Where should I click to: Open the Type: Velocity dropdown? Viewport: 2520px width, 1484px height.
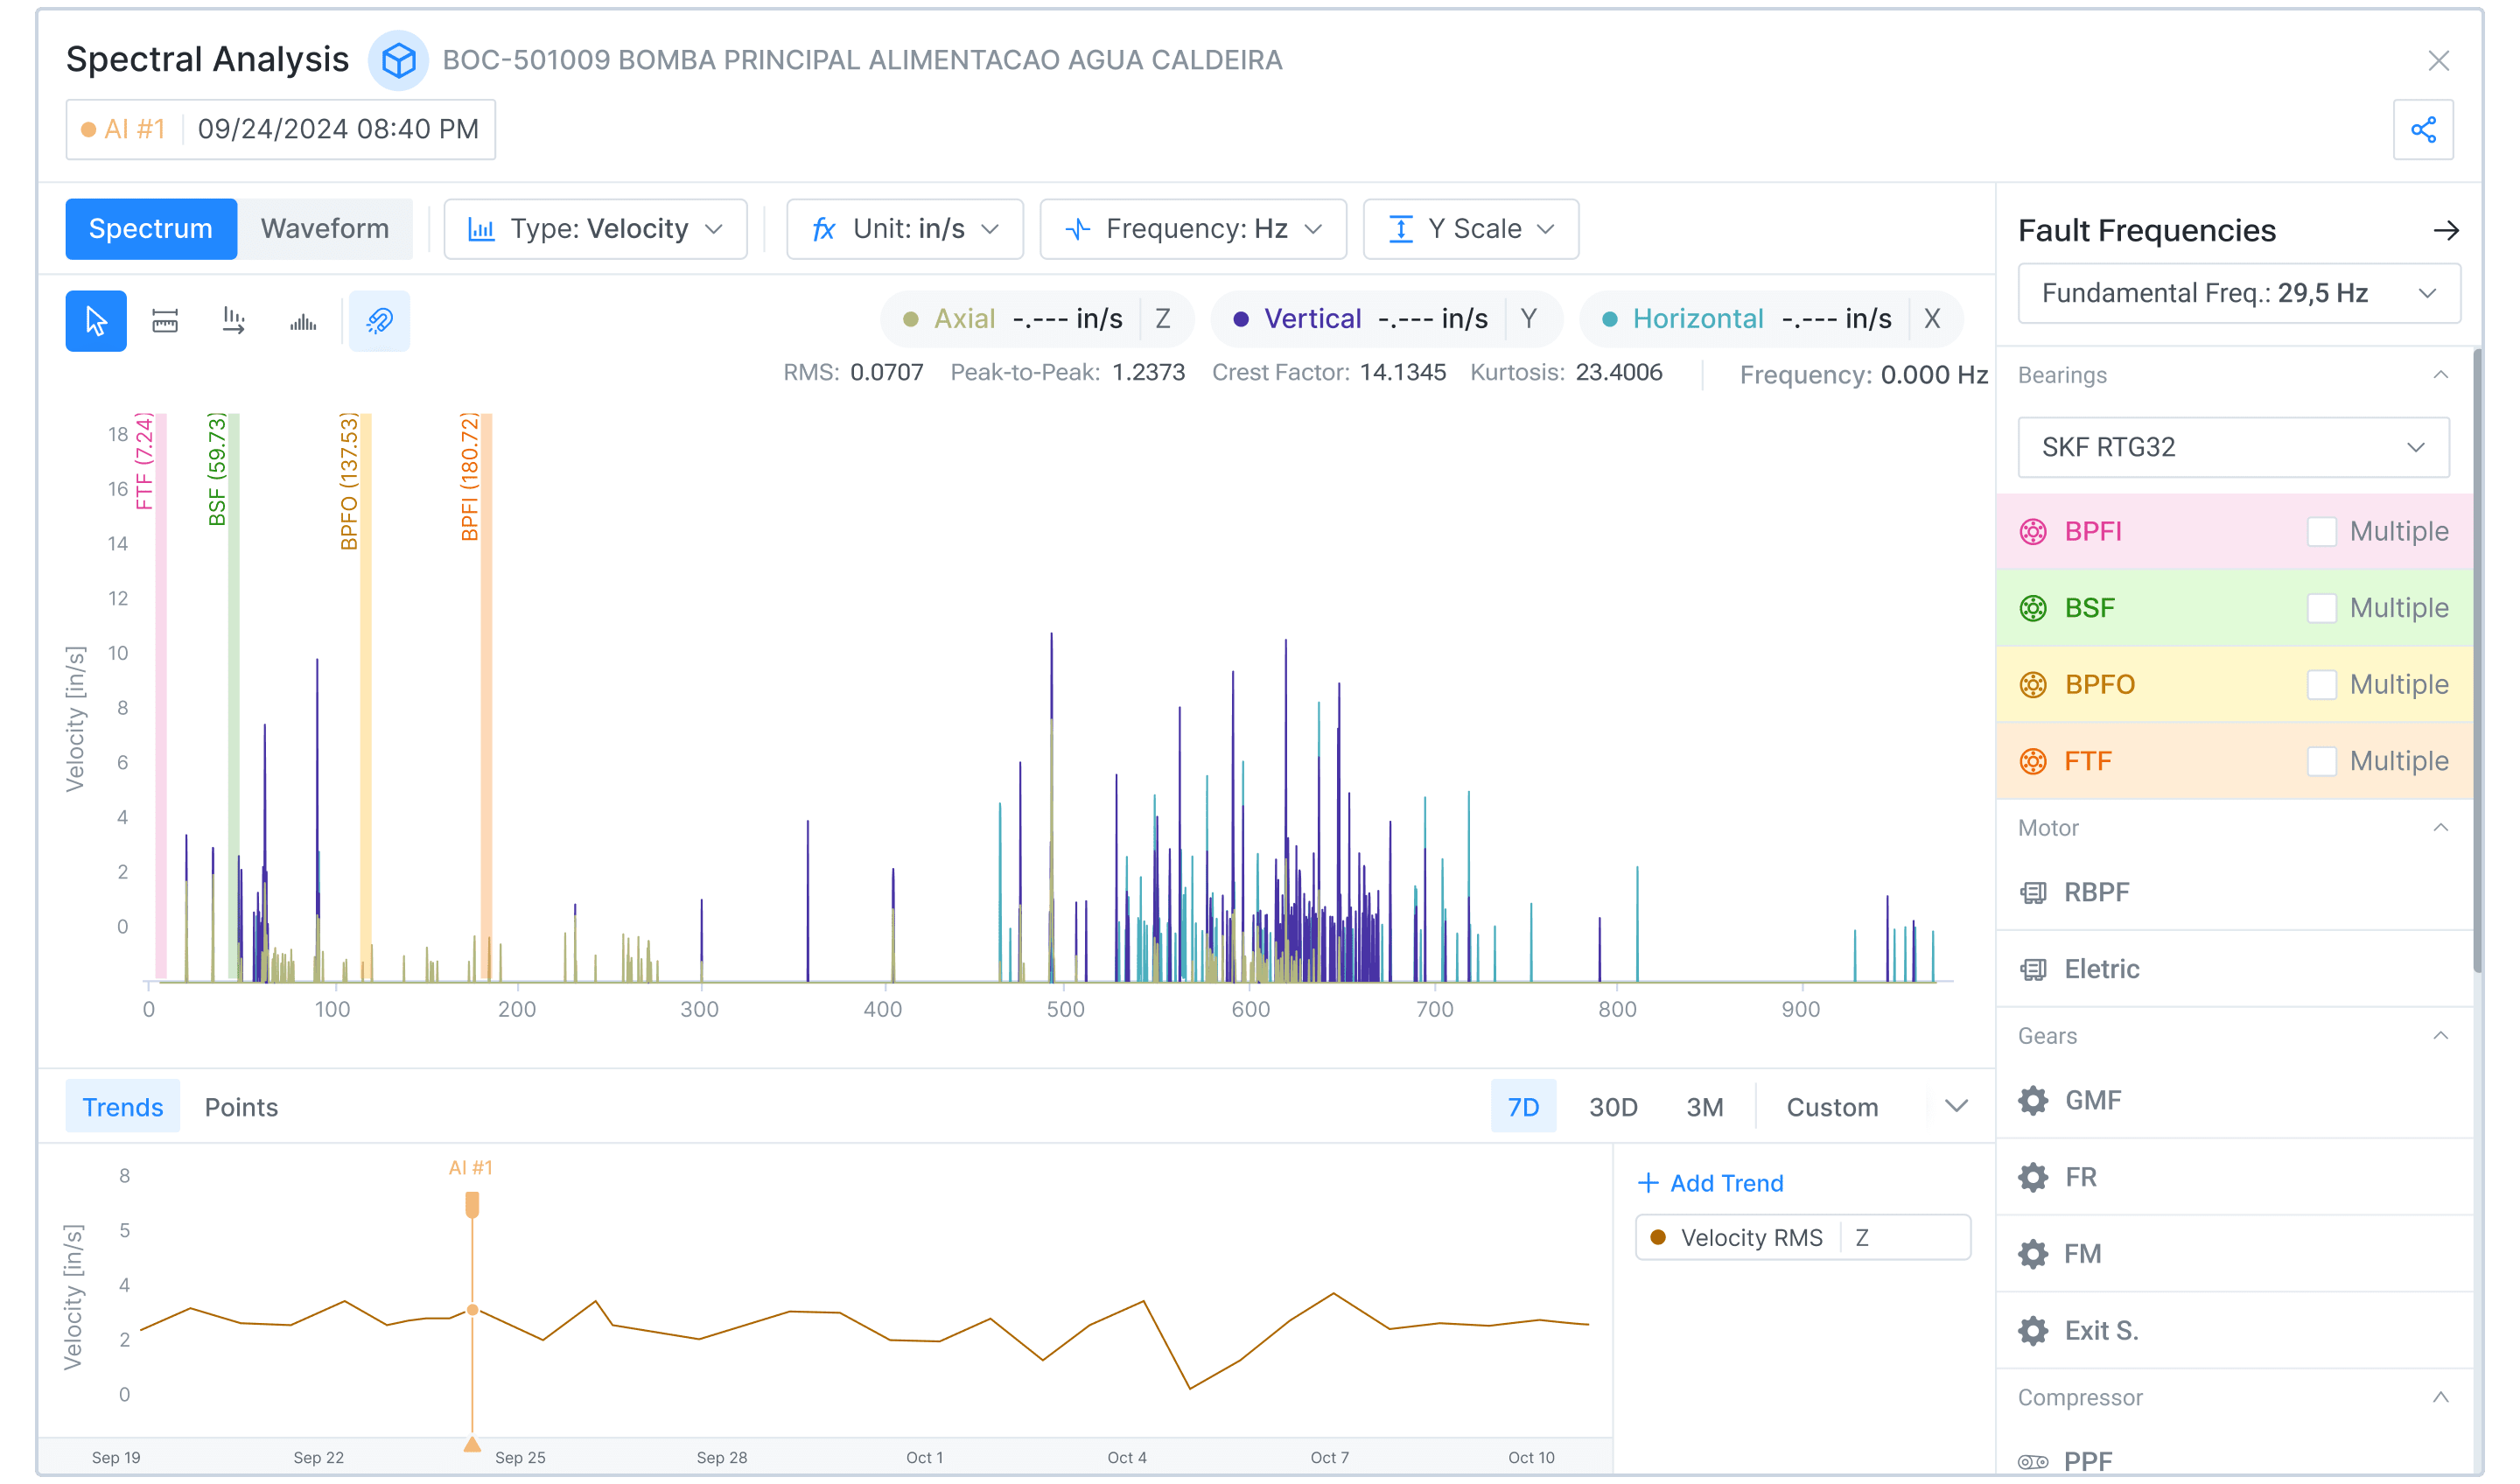(595, 229)
